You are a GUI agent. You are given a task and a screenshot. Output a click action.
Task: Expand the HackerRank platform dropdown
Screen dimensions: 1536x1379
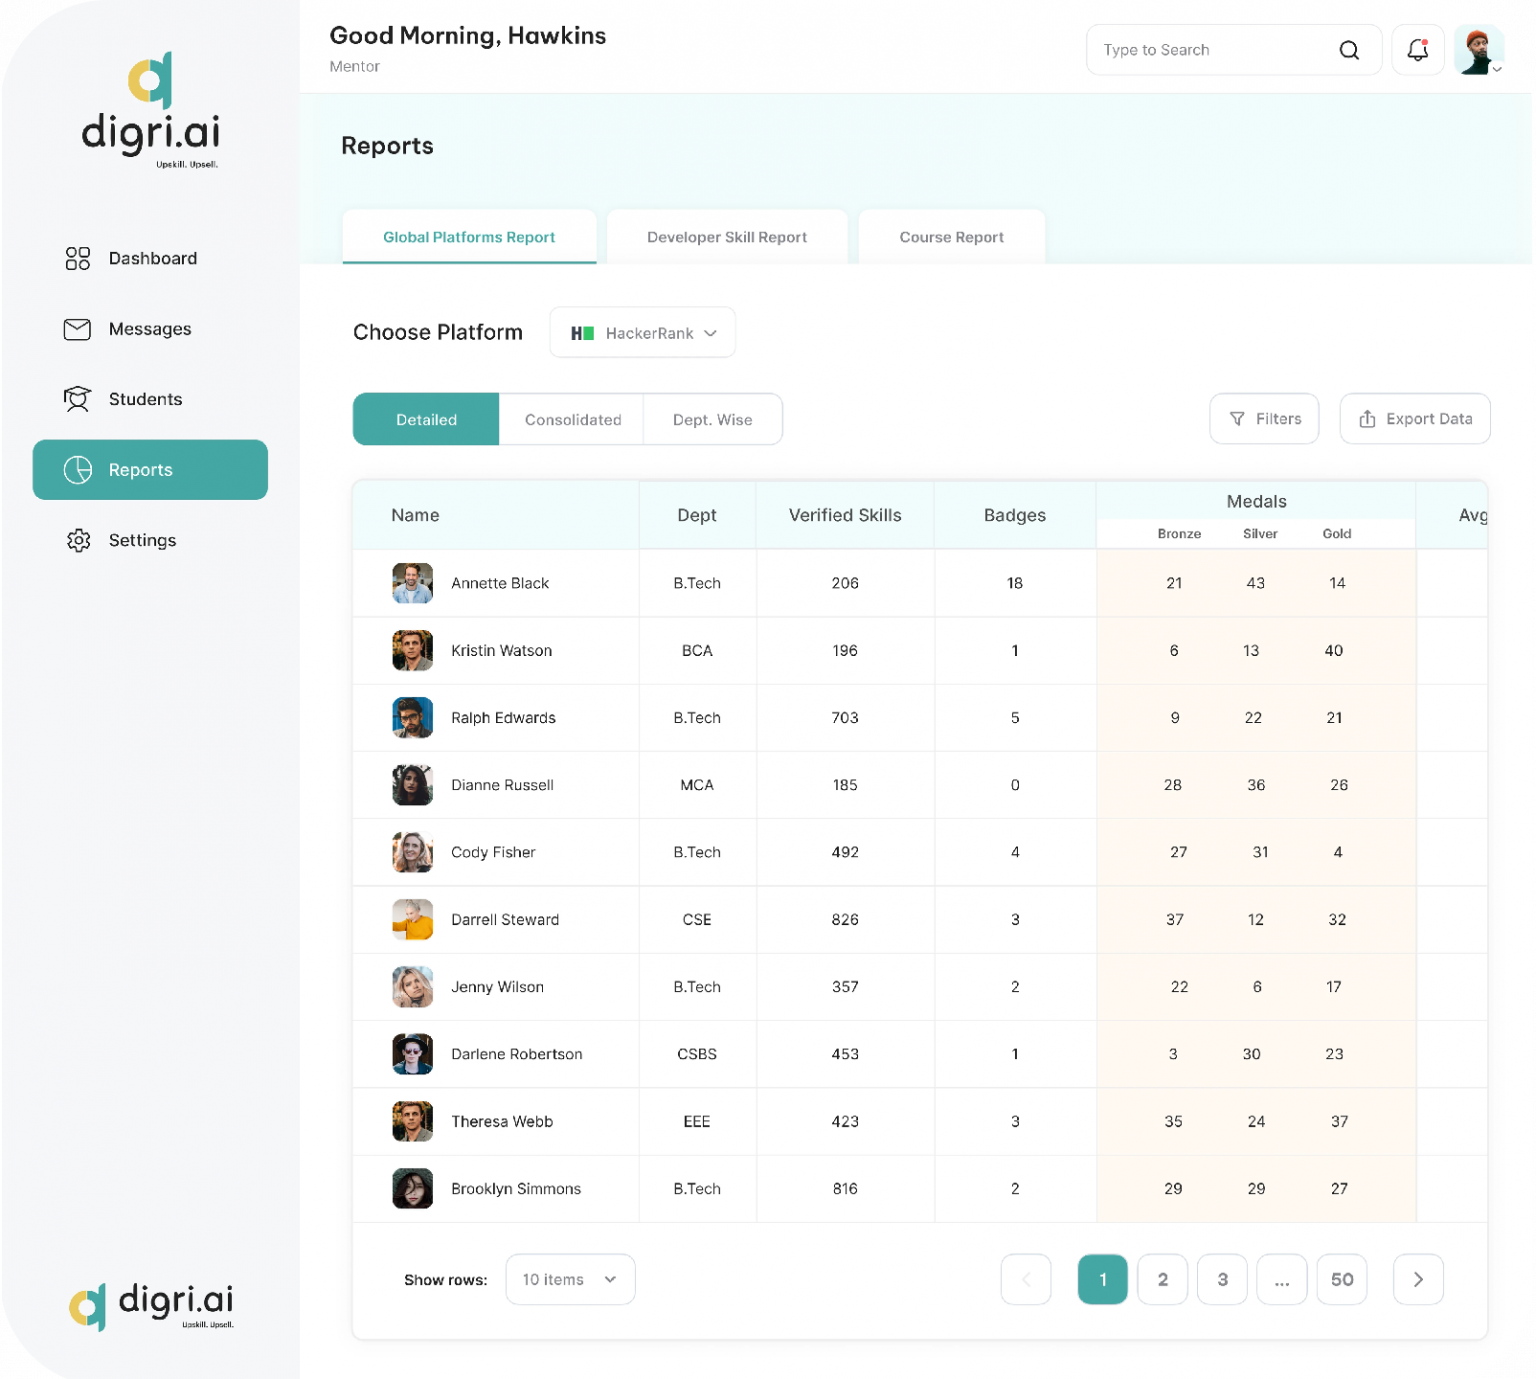pos(643,333)
